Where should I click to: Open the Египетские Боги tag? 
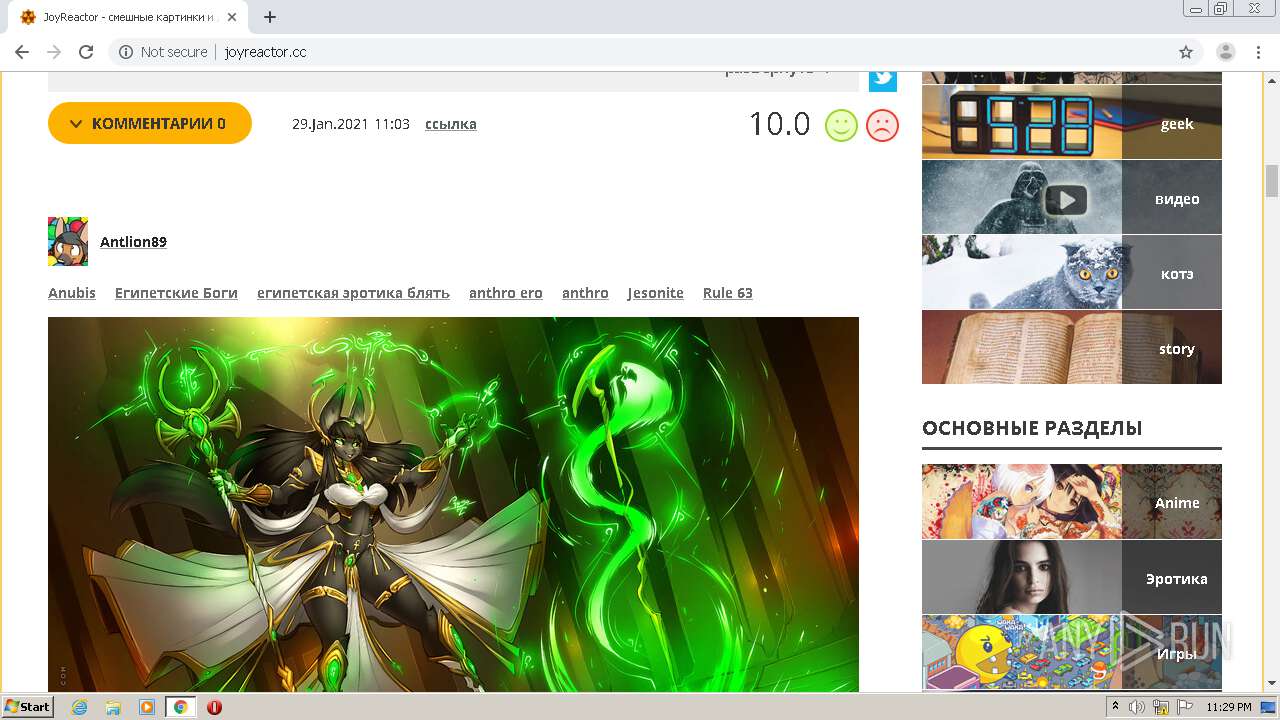[x=176, y=293]
